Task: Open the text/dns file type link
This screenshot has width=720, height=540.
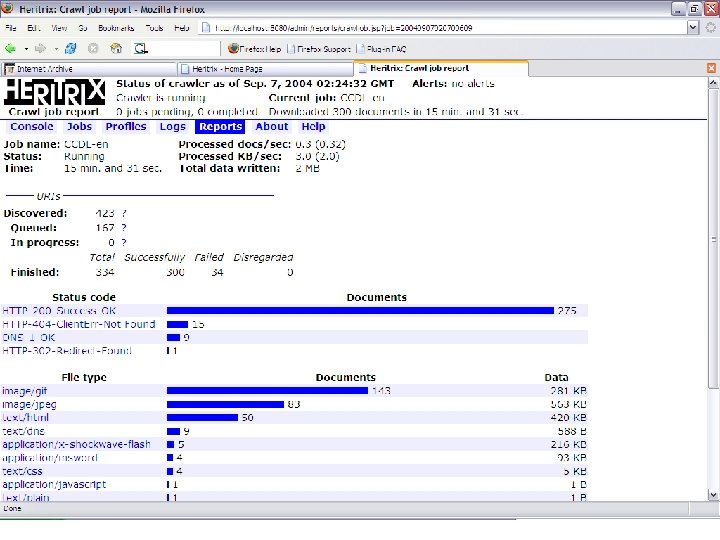Action: [23, 431]
